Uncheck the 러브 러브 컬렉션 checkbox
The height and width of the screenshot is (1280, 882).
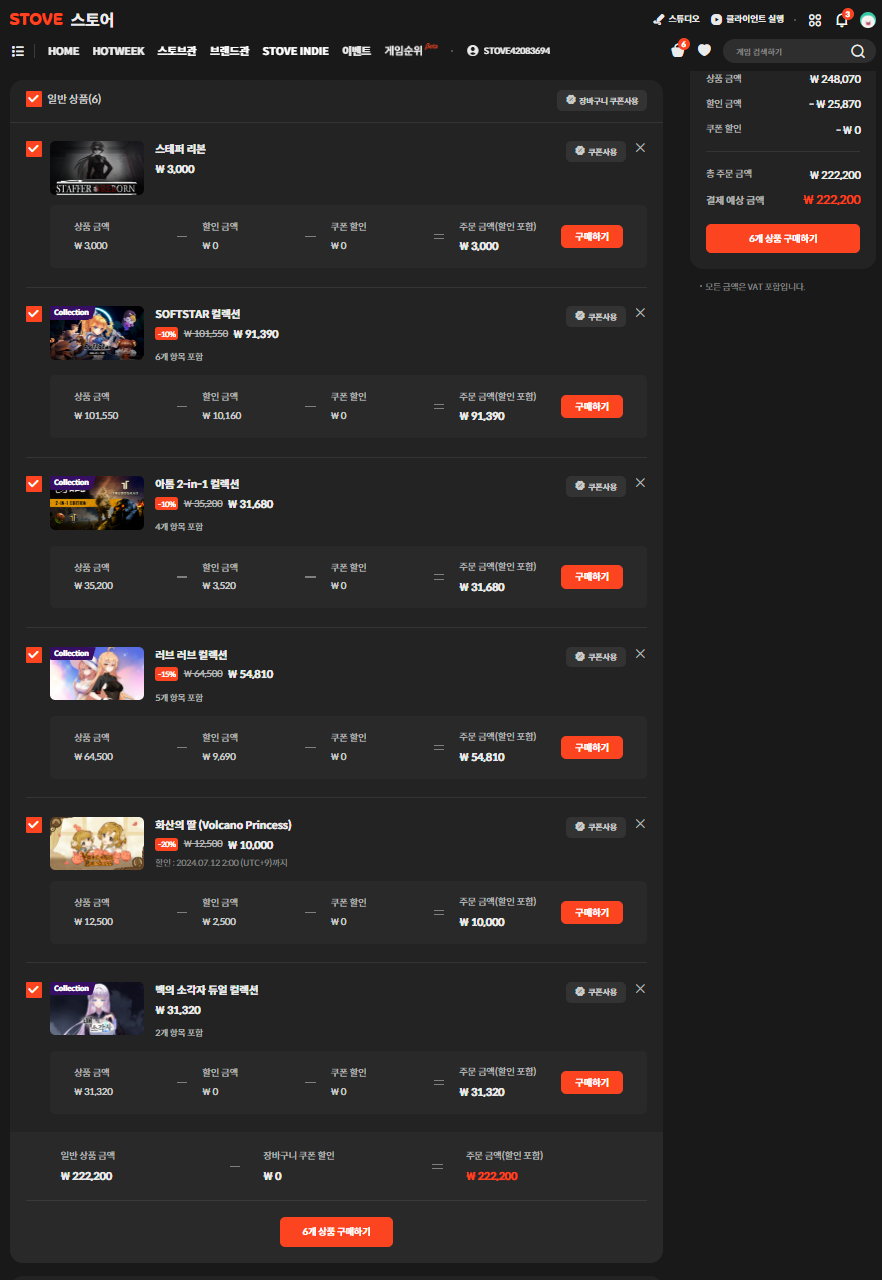pyautogui.click(x=34, y=655)
